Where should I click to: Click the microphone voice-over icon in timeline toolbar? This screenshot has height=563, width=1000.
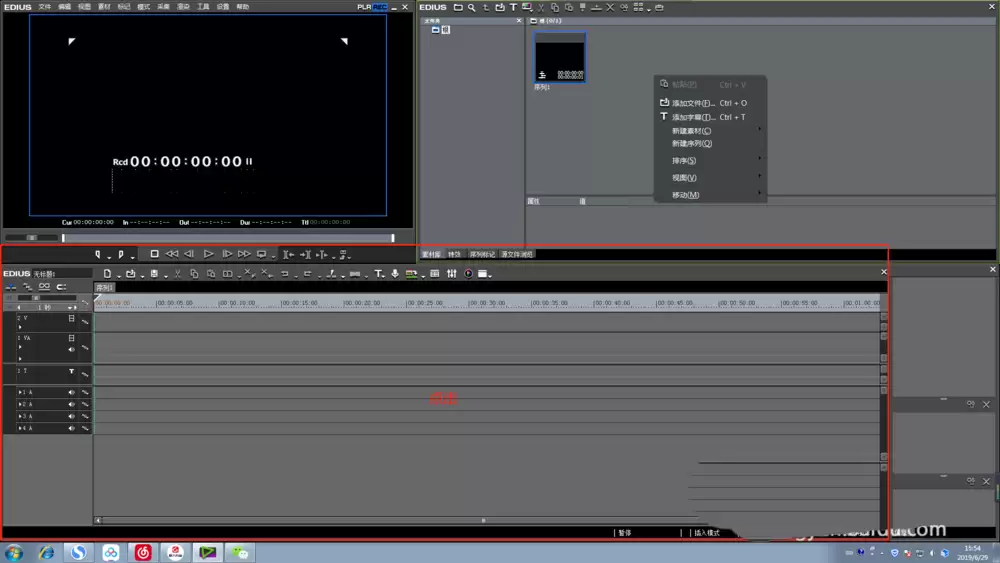[x=395, y=274]
